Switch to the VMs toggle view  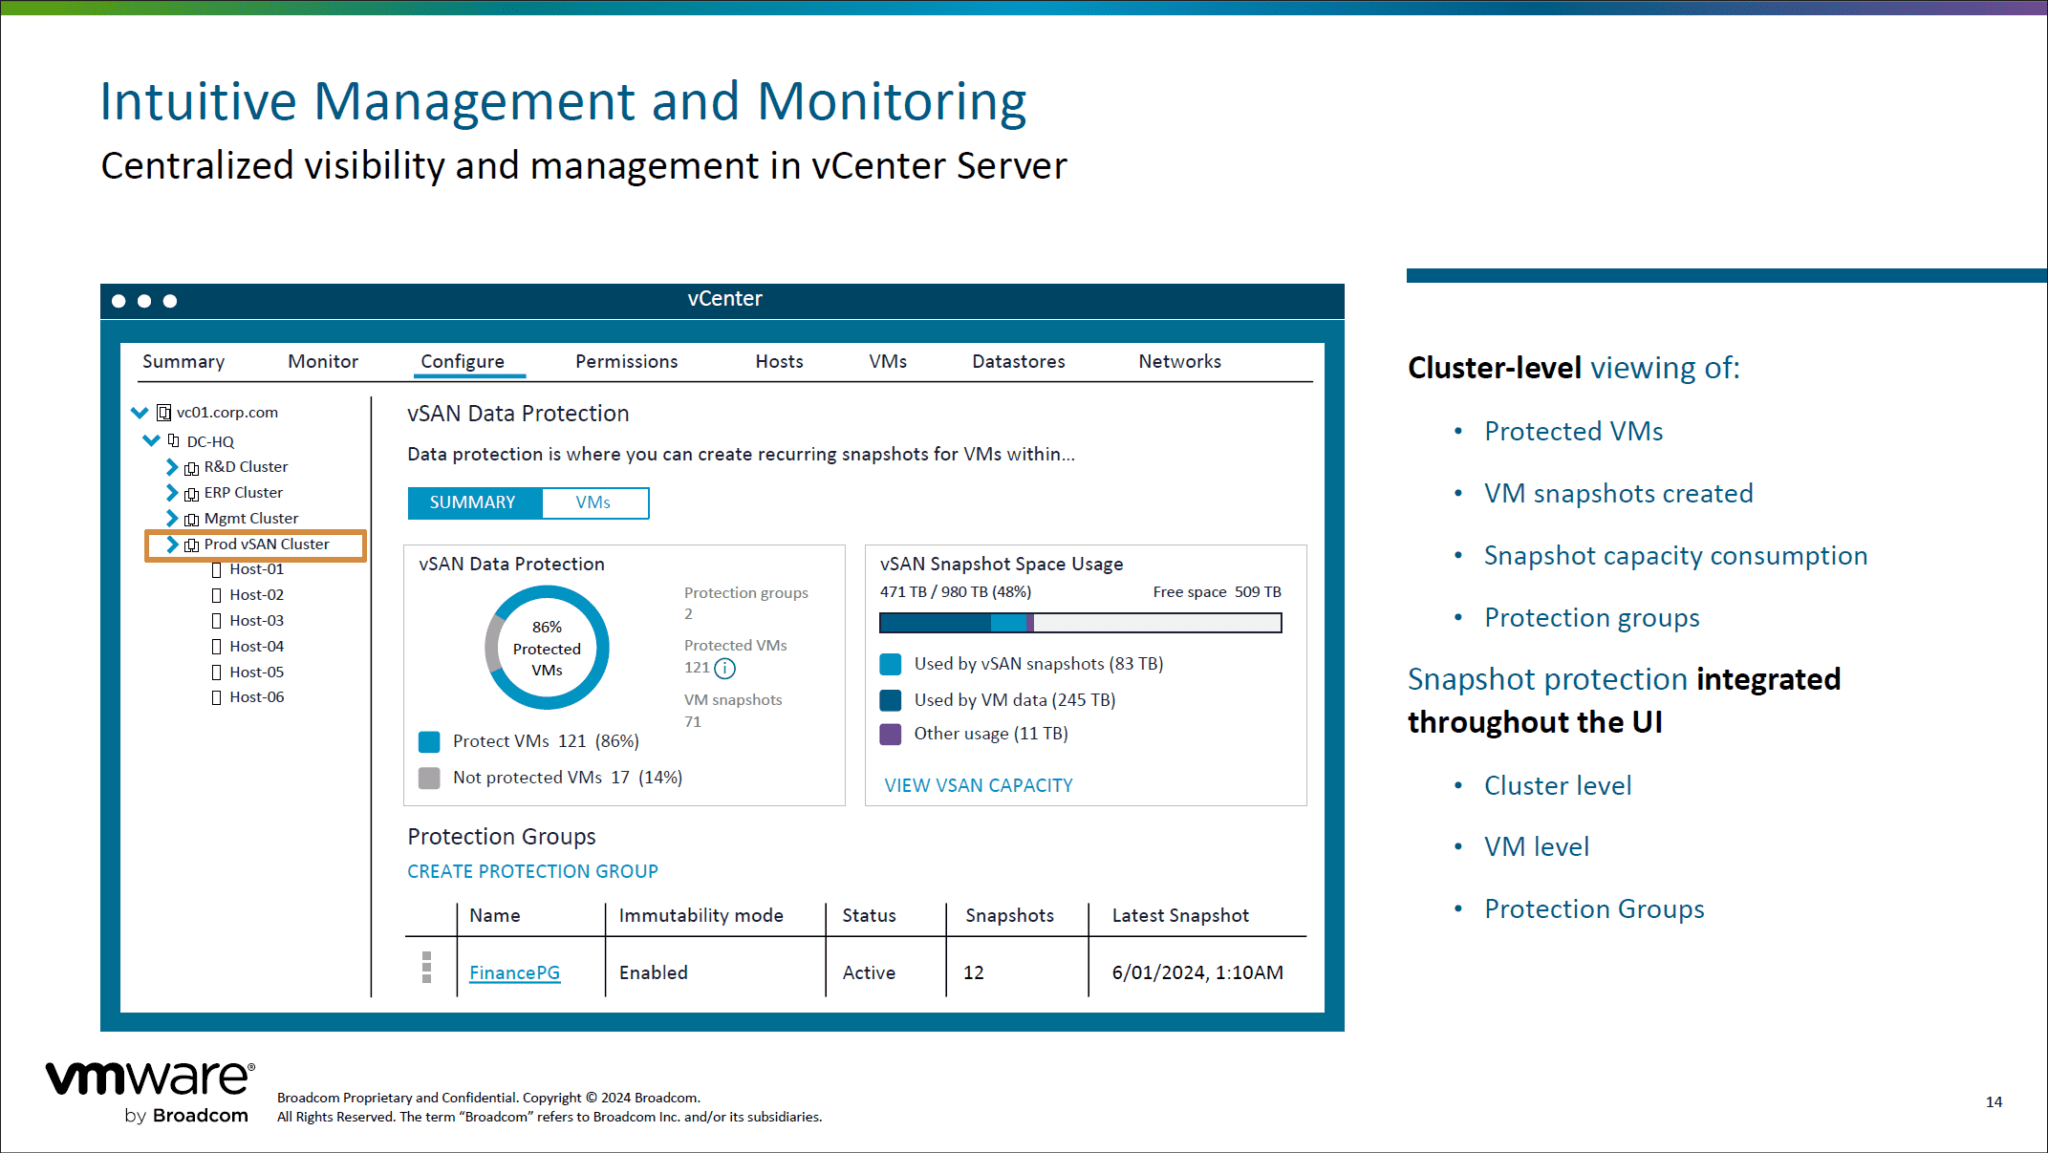tap(593, 503)
